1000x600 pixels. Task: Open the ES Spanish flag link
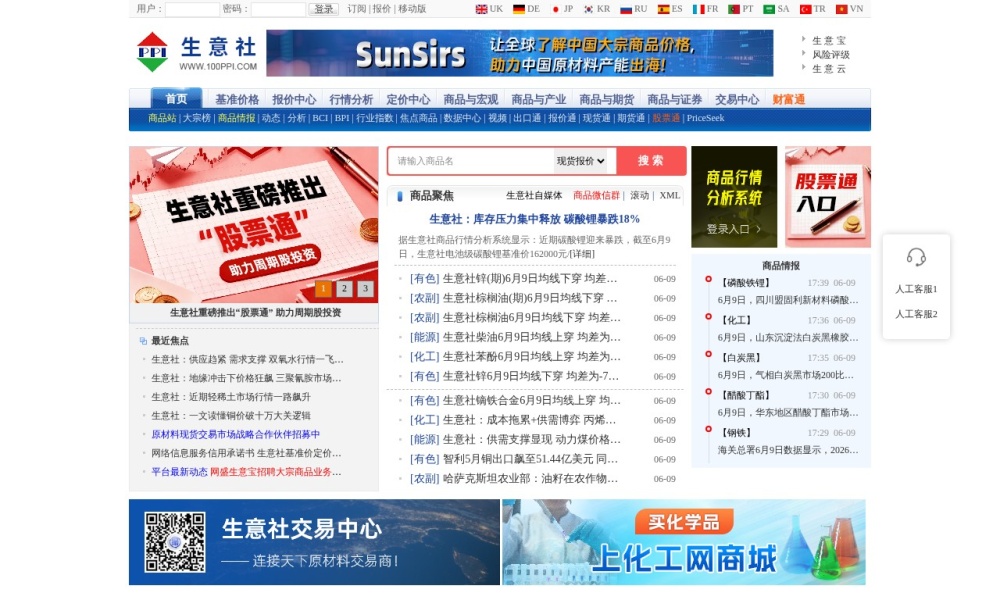point(670,9)
